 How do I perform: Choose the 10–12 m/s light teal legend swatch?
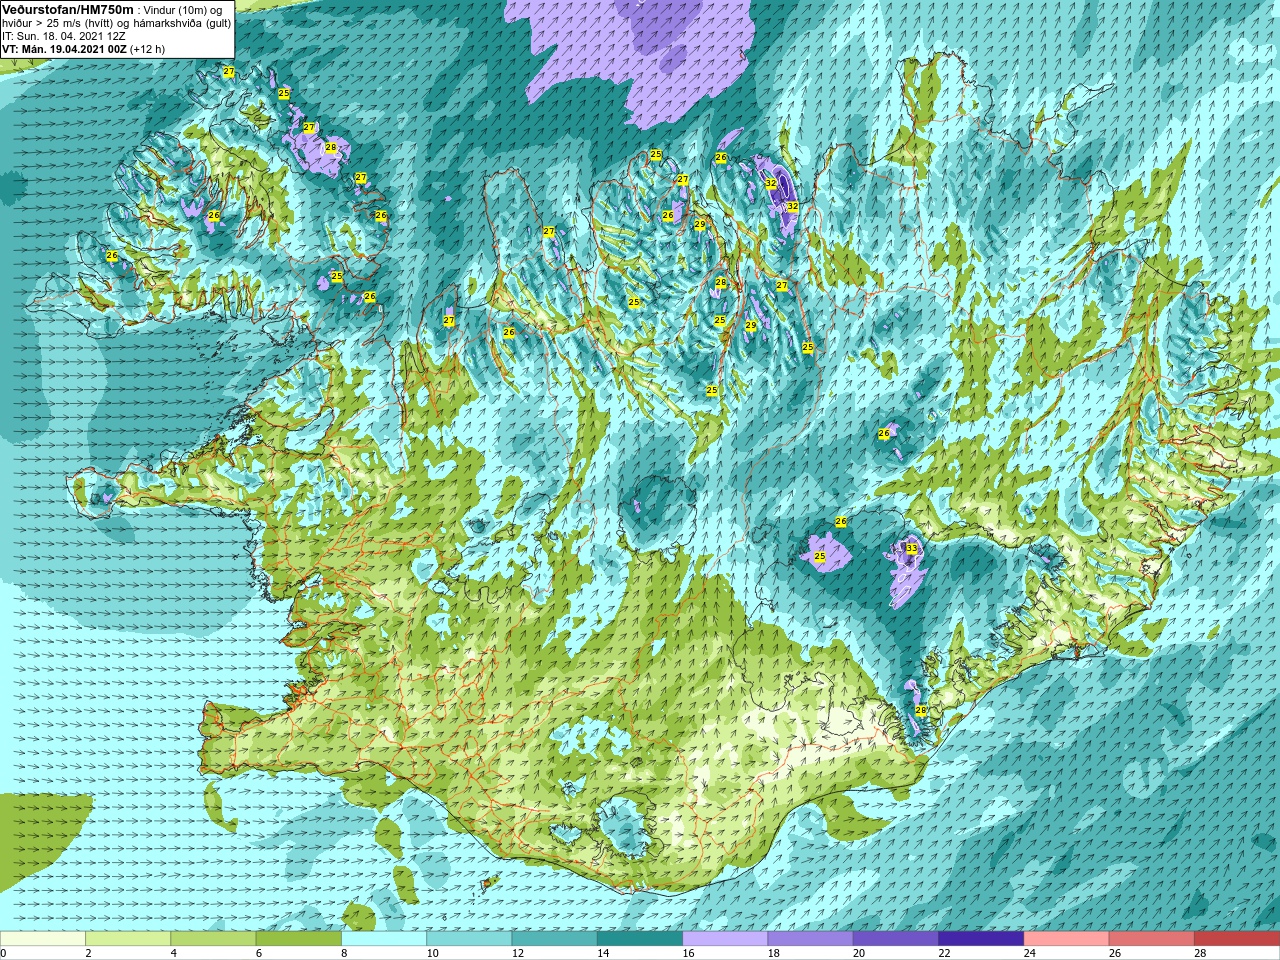[469, 939]
